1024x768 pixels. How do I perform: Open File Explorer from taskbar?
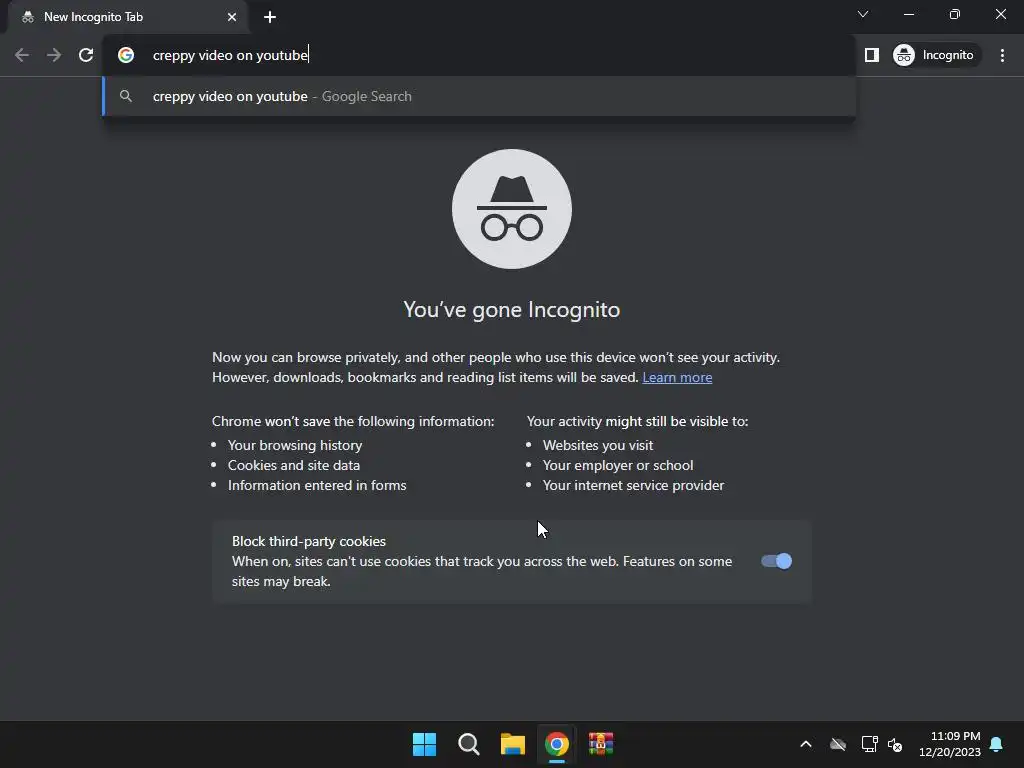tap(513, 744)
